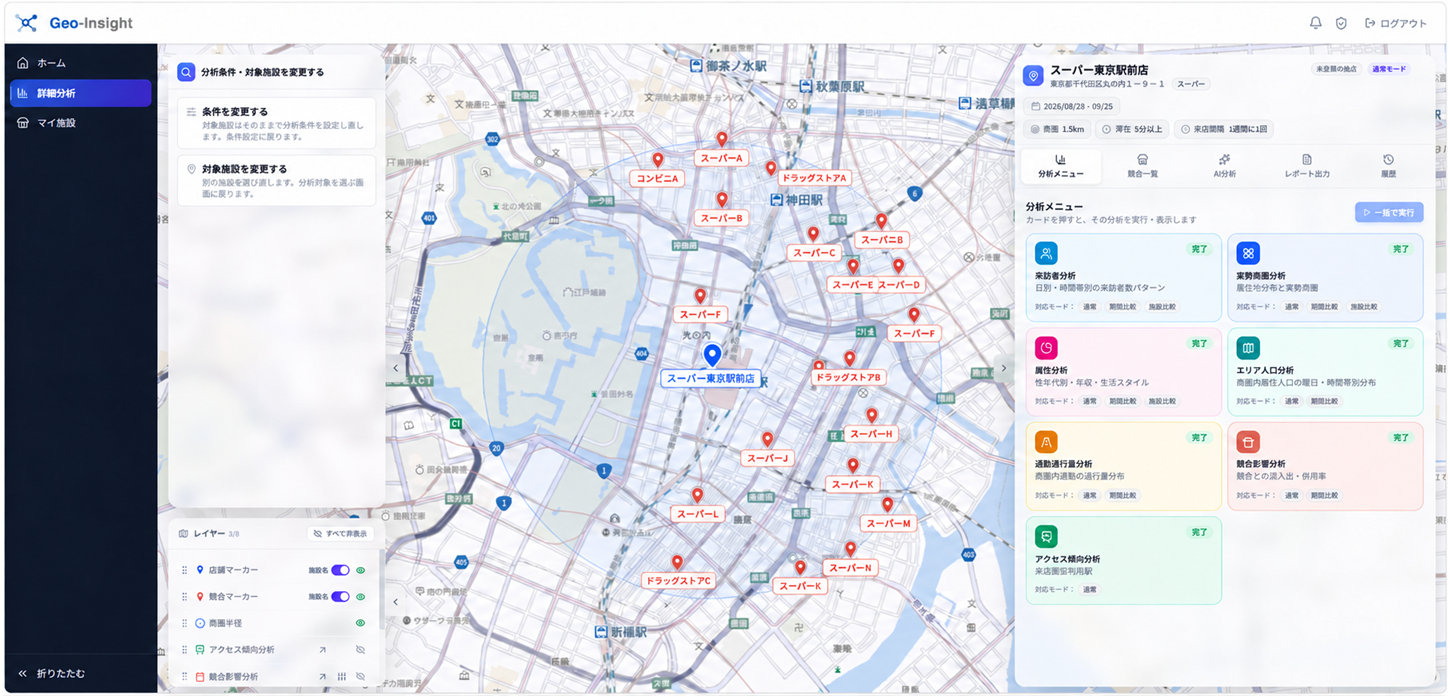Click the ログアウト button
The width and height of the screenshot is (1450, 696).
tap(1396, 23)
